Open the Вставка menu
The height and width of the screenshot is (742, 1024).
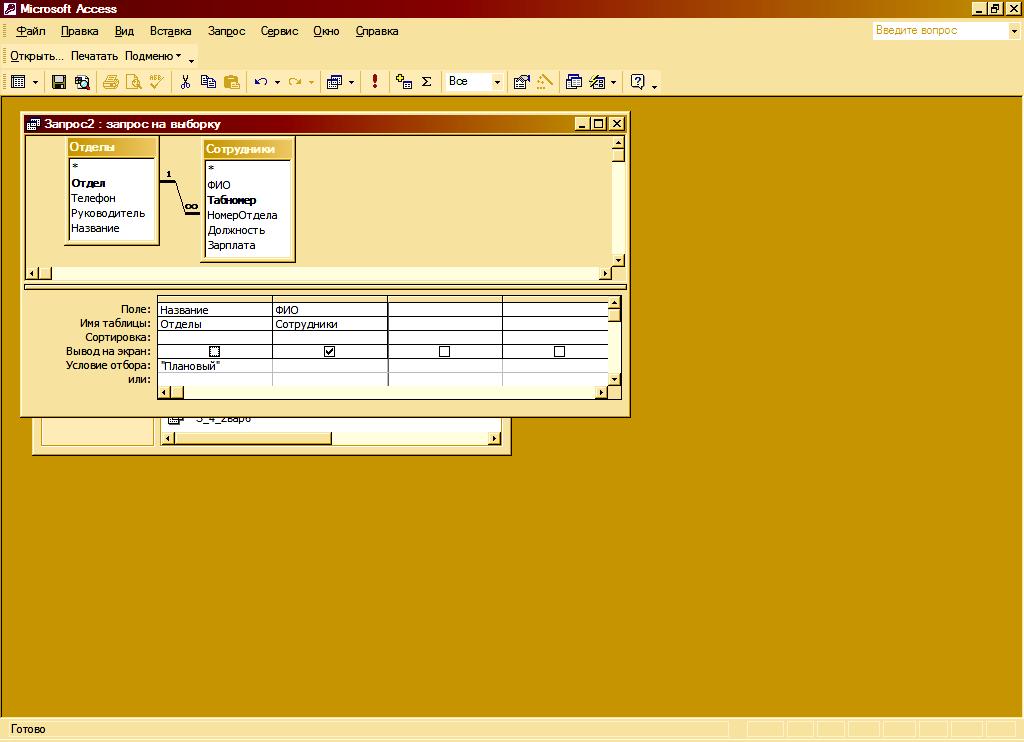tap(170, 31)
